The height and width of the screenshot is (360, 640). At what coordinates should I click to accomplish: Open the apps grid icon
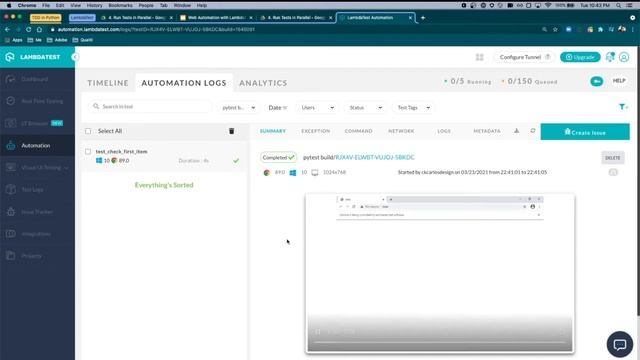480,57
